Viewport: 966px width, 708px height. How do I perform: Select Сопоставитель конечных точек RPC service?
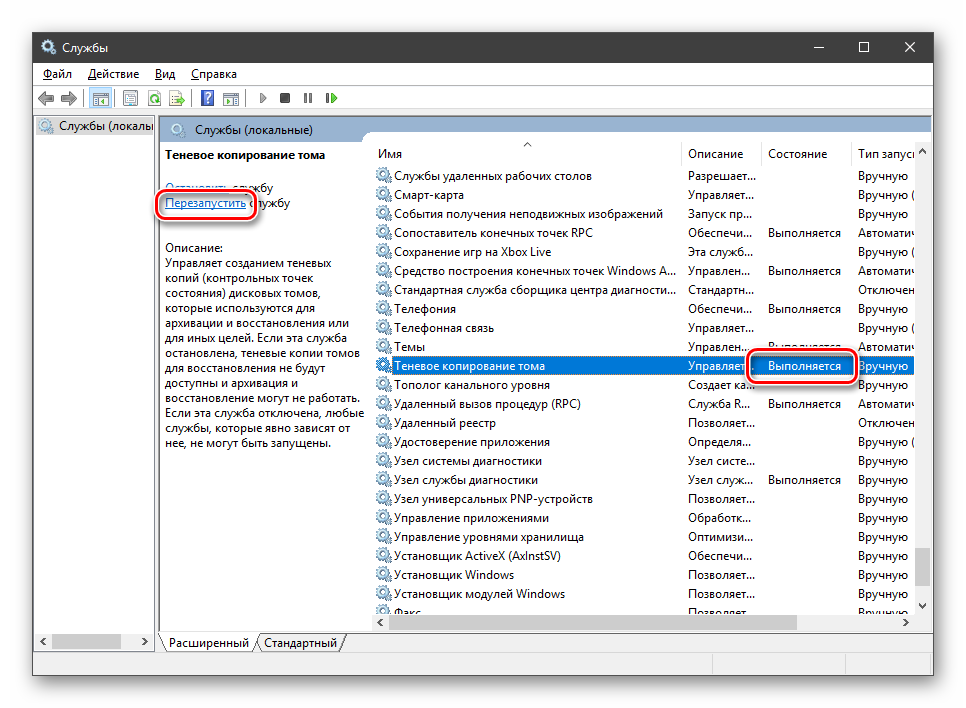(x=644, y=233)
